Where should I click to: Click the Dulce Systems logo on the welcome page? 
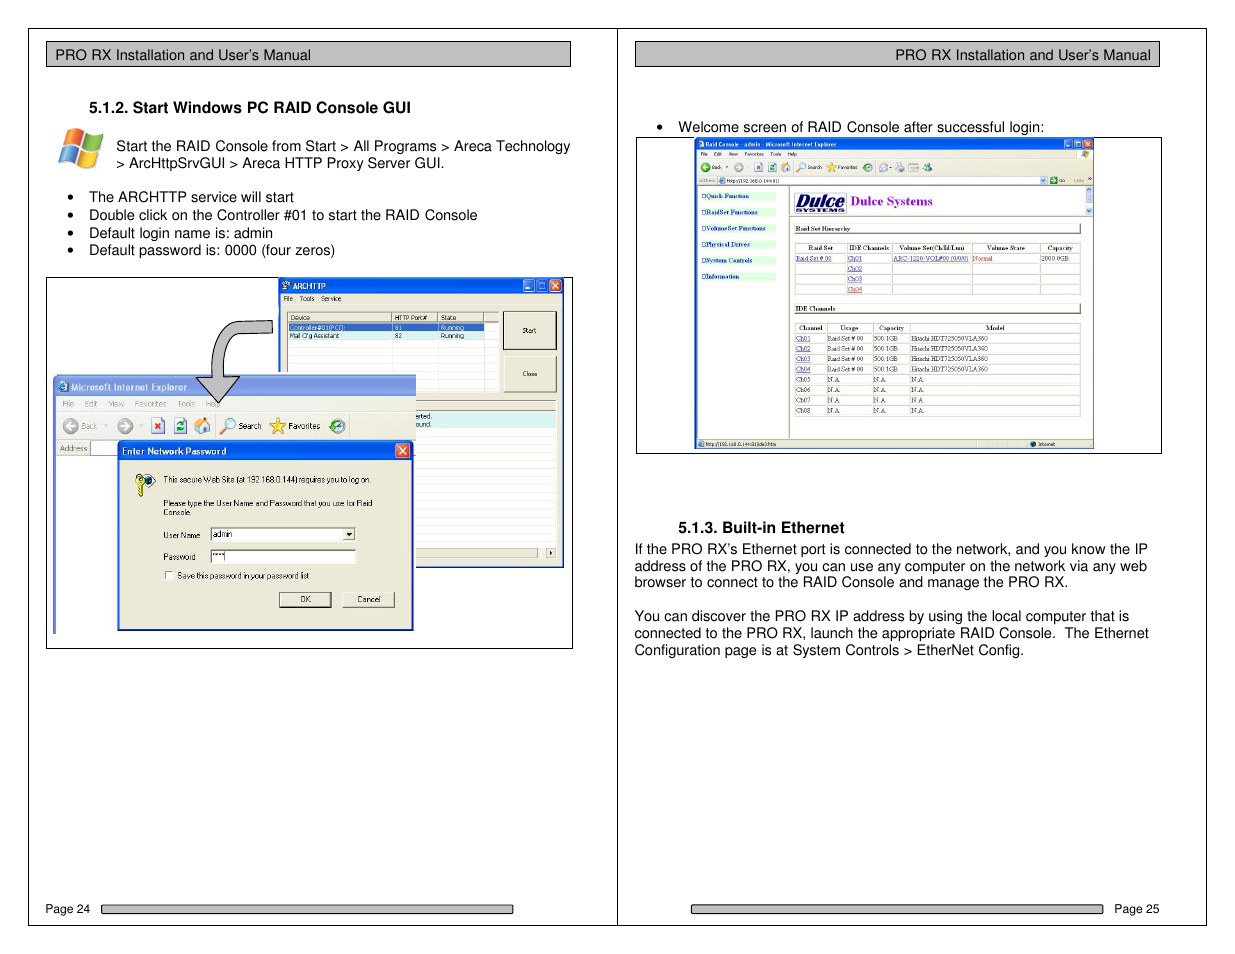pos(820,203)
